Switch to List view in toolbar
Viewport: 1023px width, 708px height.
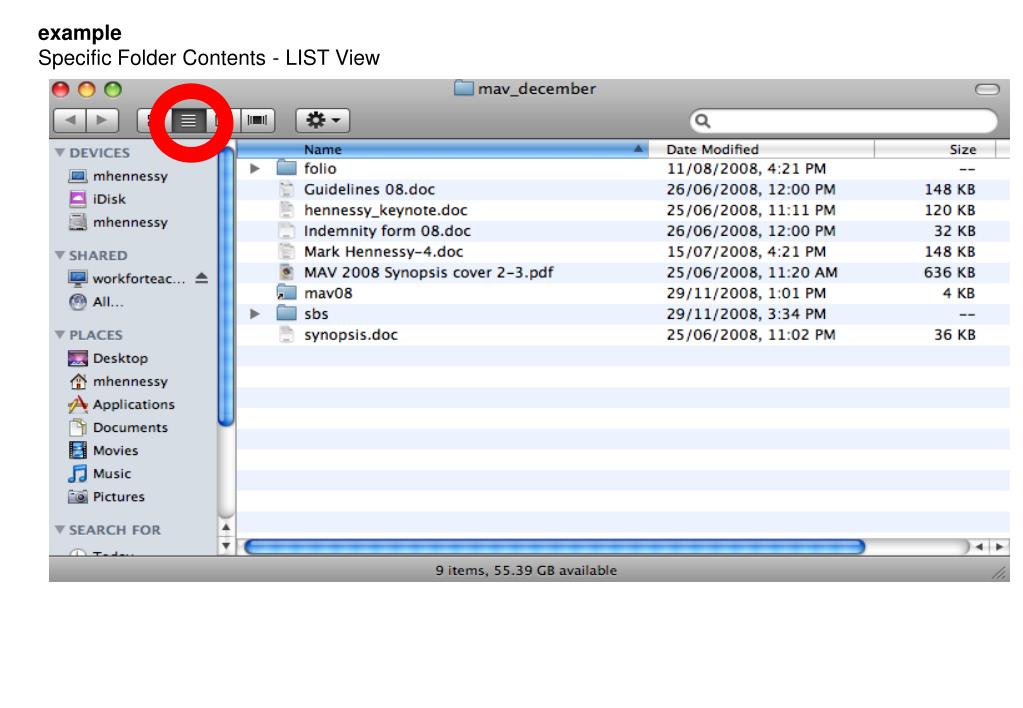tap(189, 120)
